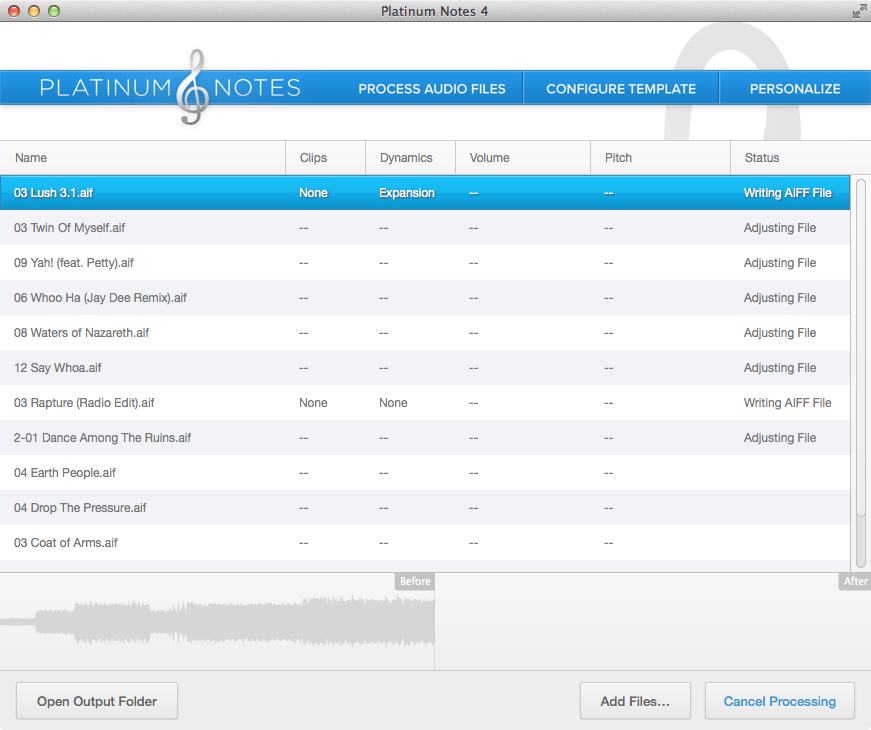The width and height of the screenshot is (871, 730).
Task: Click the Writing AIFF File status of Lush 3.1
Action: pyautogui.click(x=787, y=193)
